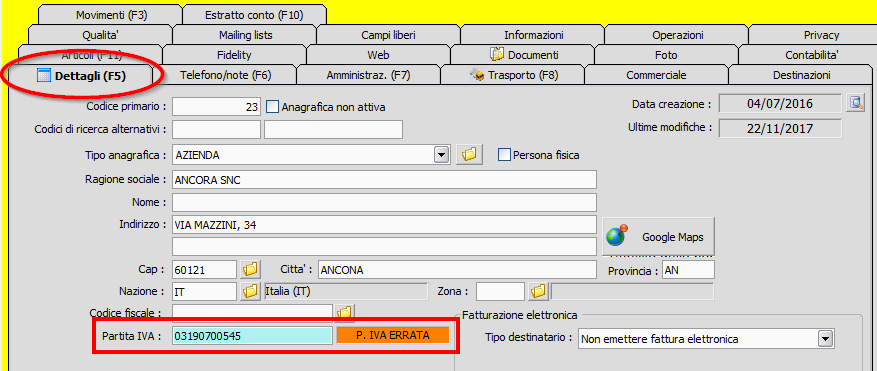Screen dimensions: 877x371
Task: Open the Telefono/note (F6) tab
Action: (x=224, y=75)
